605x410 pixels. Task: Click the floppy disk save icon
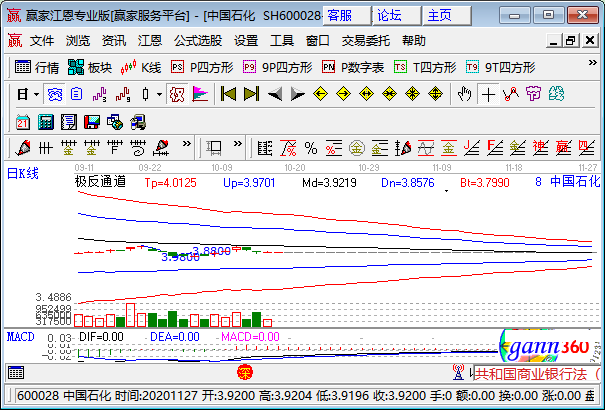click(x=92, y=122)
